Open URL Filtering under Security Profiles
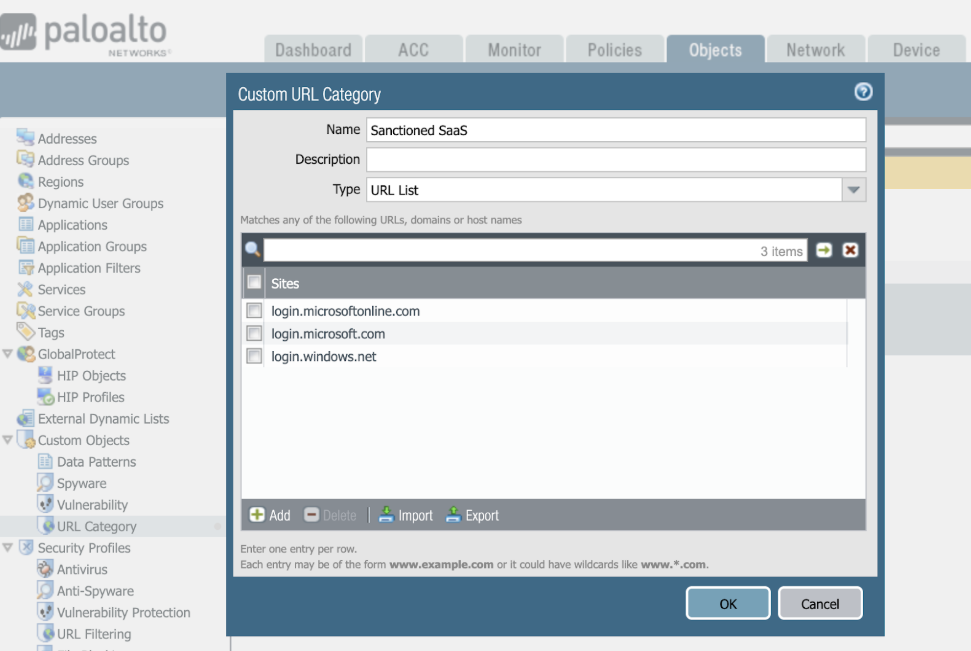The height and width of the screenshot is (651, 971). pos(94,634)
